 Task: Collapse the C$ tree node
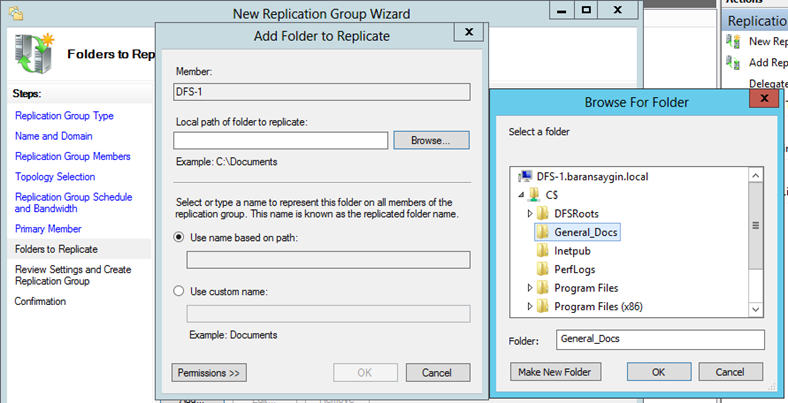[x=520, y=194]
